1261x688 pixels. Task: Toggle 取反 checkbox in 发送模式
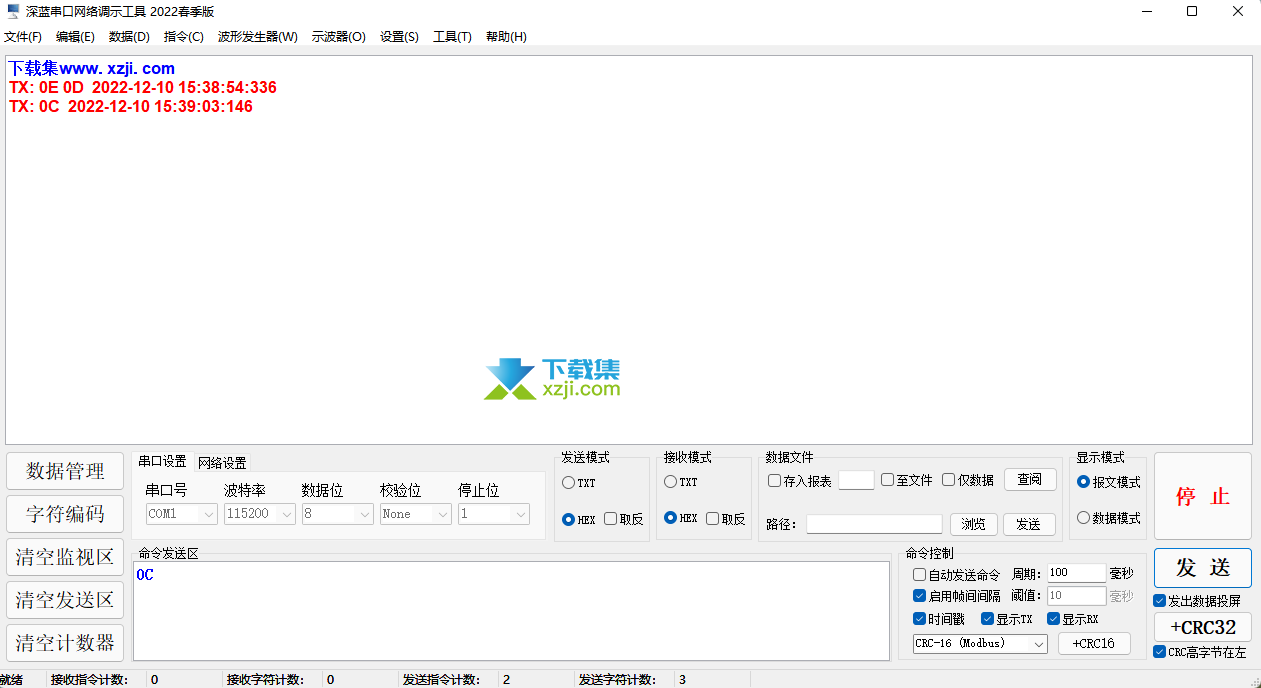click(x=624, y=519)
